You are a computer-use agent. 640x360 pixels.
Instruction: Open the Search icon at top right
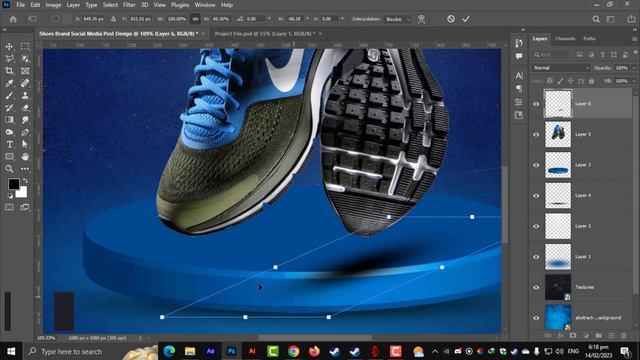(x=596, y=19)
